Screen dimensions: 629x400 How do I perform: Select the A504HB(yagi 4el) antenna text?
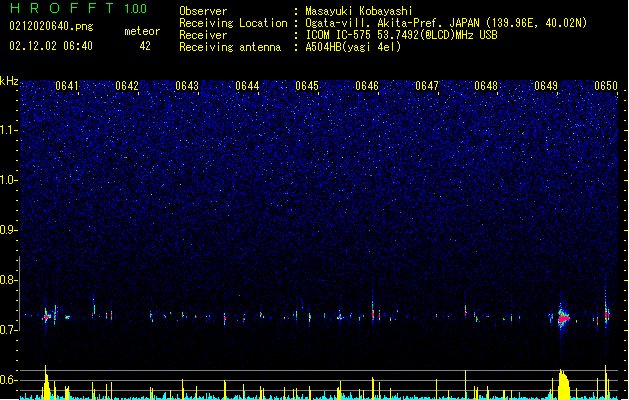pos(353,47)
